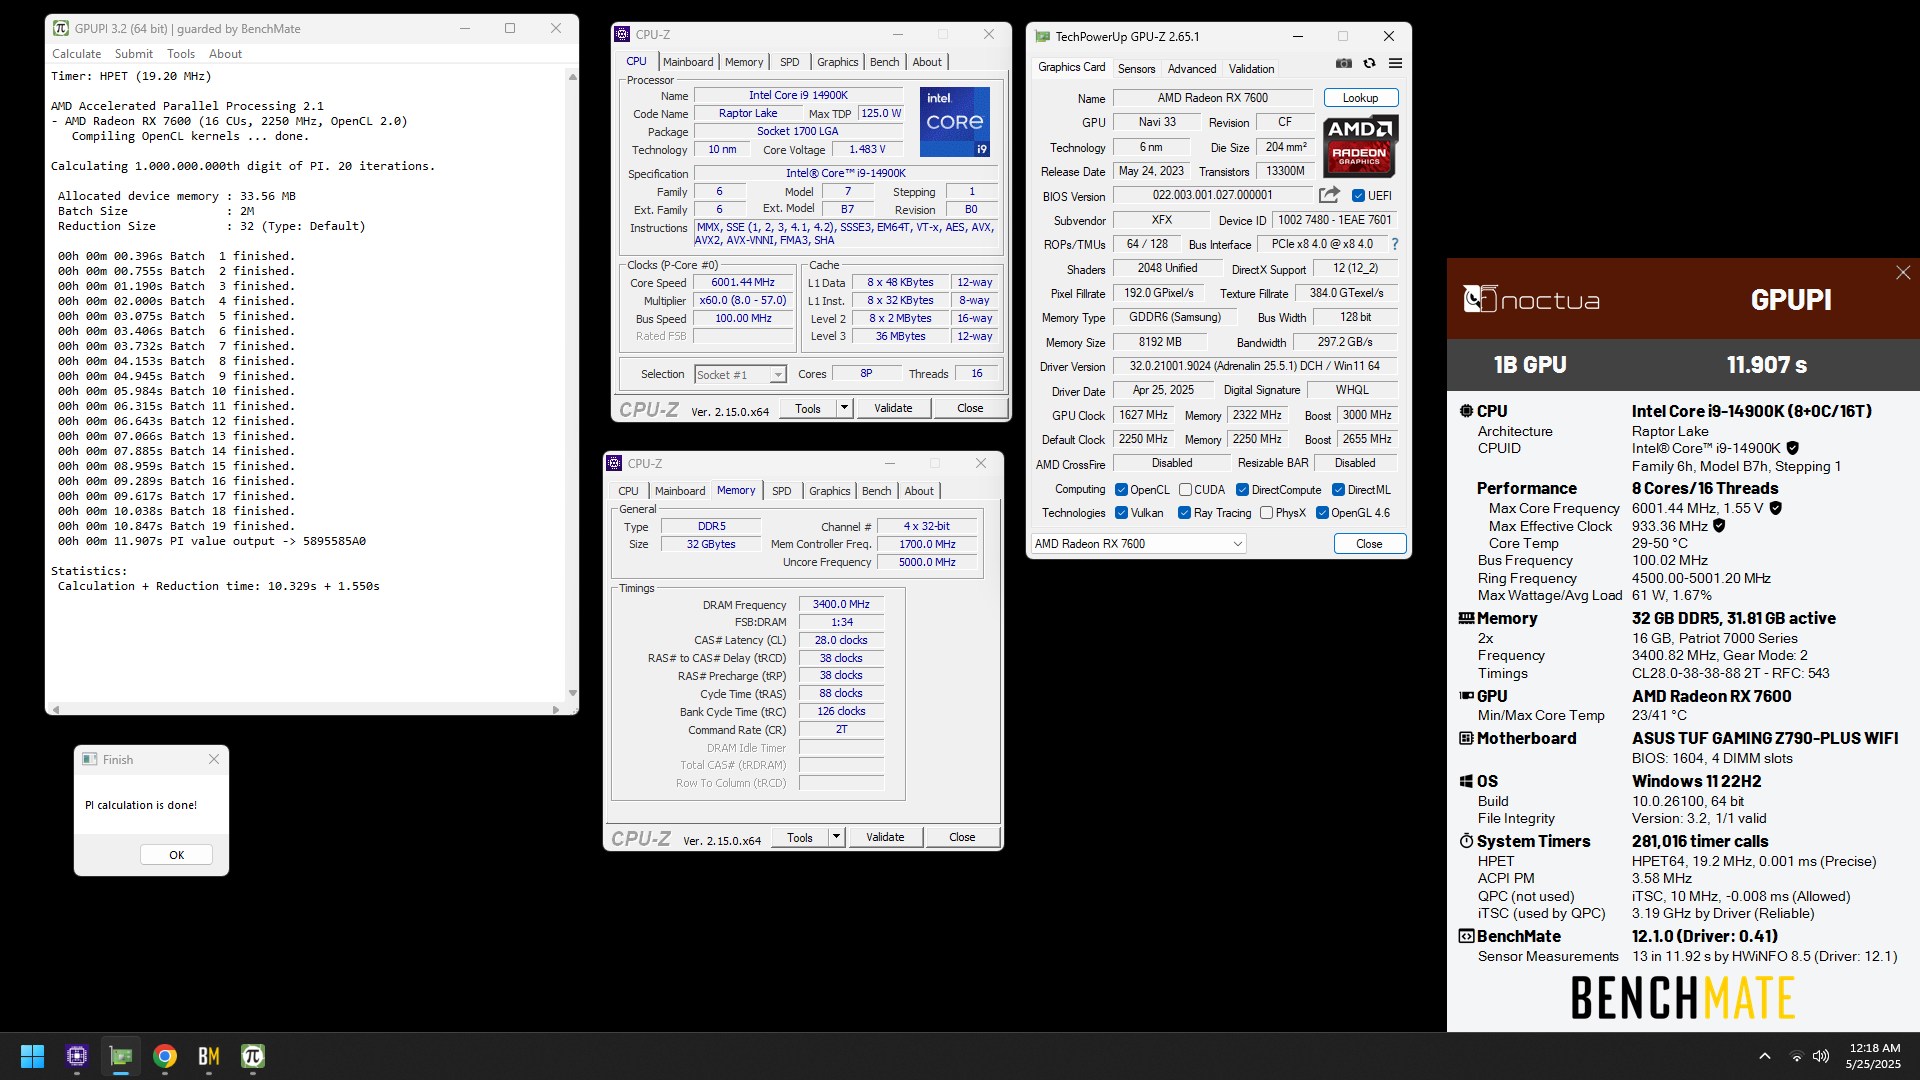Open Graphics tab in CPU-Z Memory window
Image resolution: width=1920 pixels, height=1080 pixels.
(829, 491)
